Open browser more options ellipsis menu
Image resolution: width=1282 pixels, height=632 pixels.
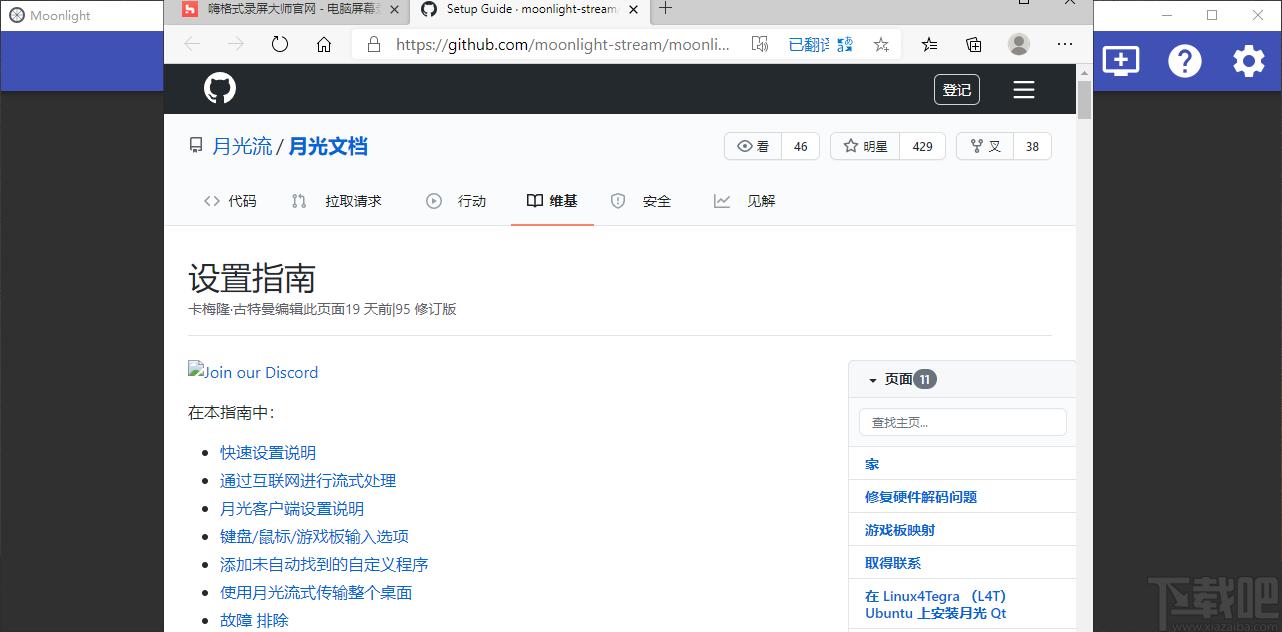(x=1065, y=44)
